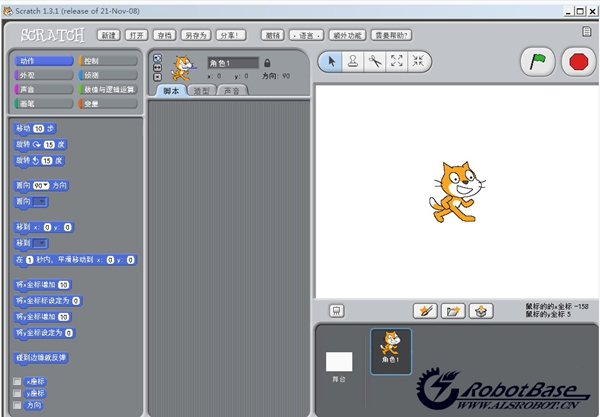Image resolution: width=600 pixels, height=417 pixels.
Task: Open the 语言 language menu
Action: coord(307,36)
